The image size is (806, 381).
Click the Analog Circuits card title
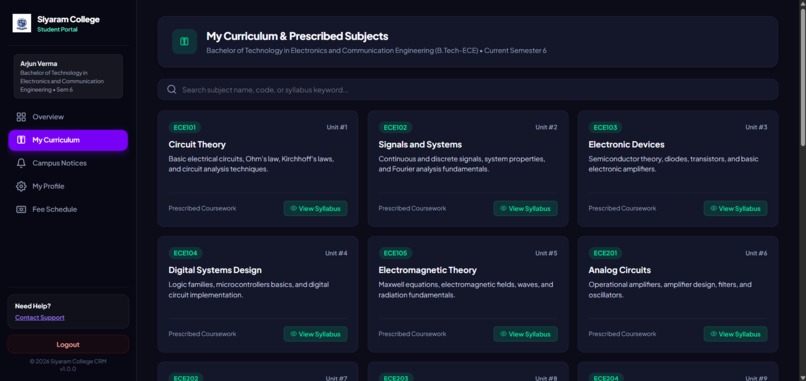click(x=619, y=270)
